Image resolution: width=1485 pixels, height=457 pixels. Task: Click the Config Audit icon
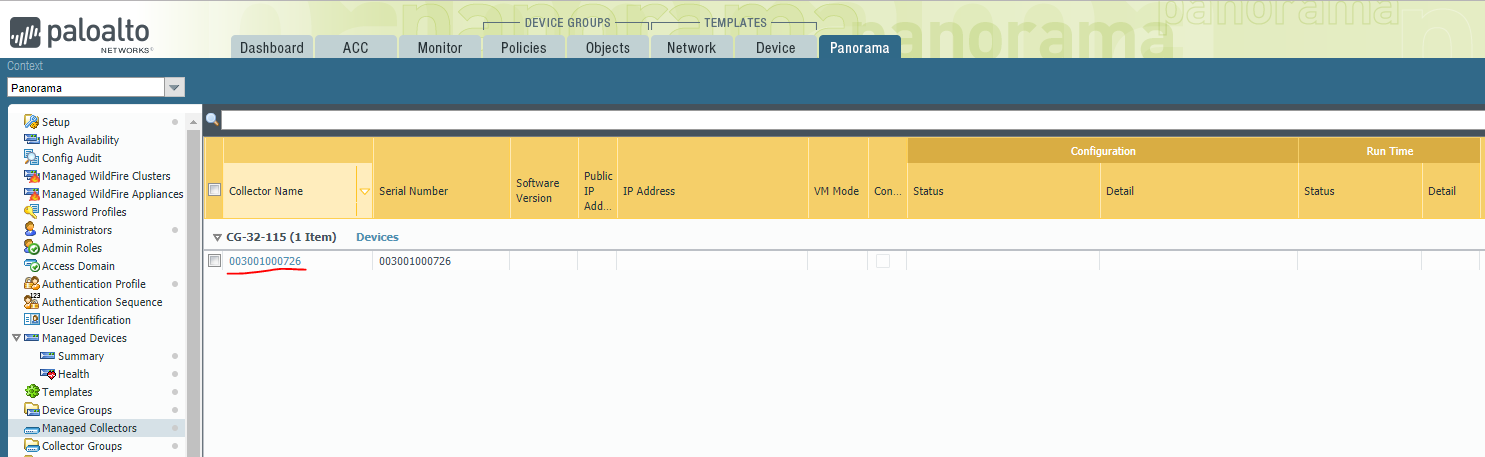tap(32, 158)
